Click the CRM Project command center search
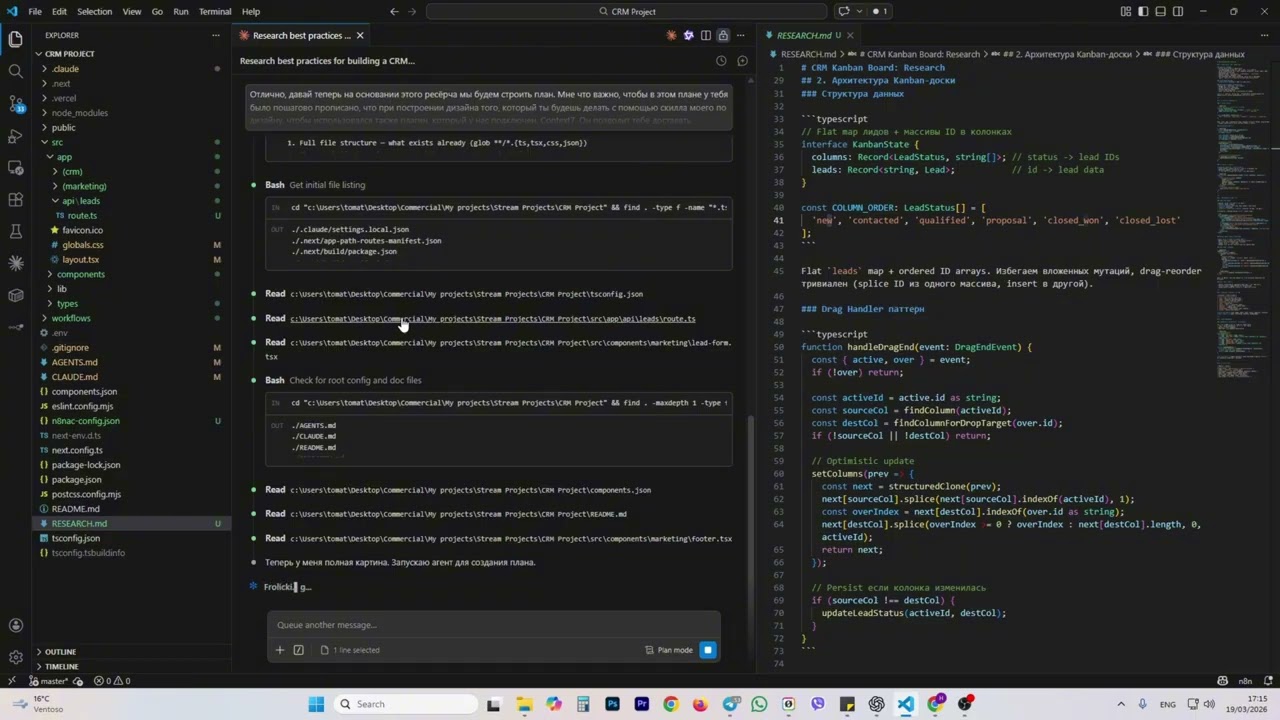1280x720 pixels. tap(627, 11)
